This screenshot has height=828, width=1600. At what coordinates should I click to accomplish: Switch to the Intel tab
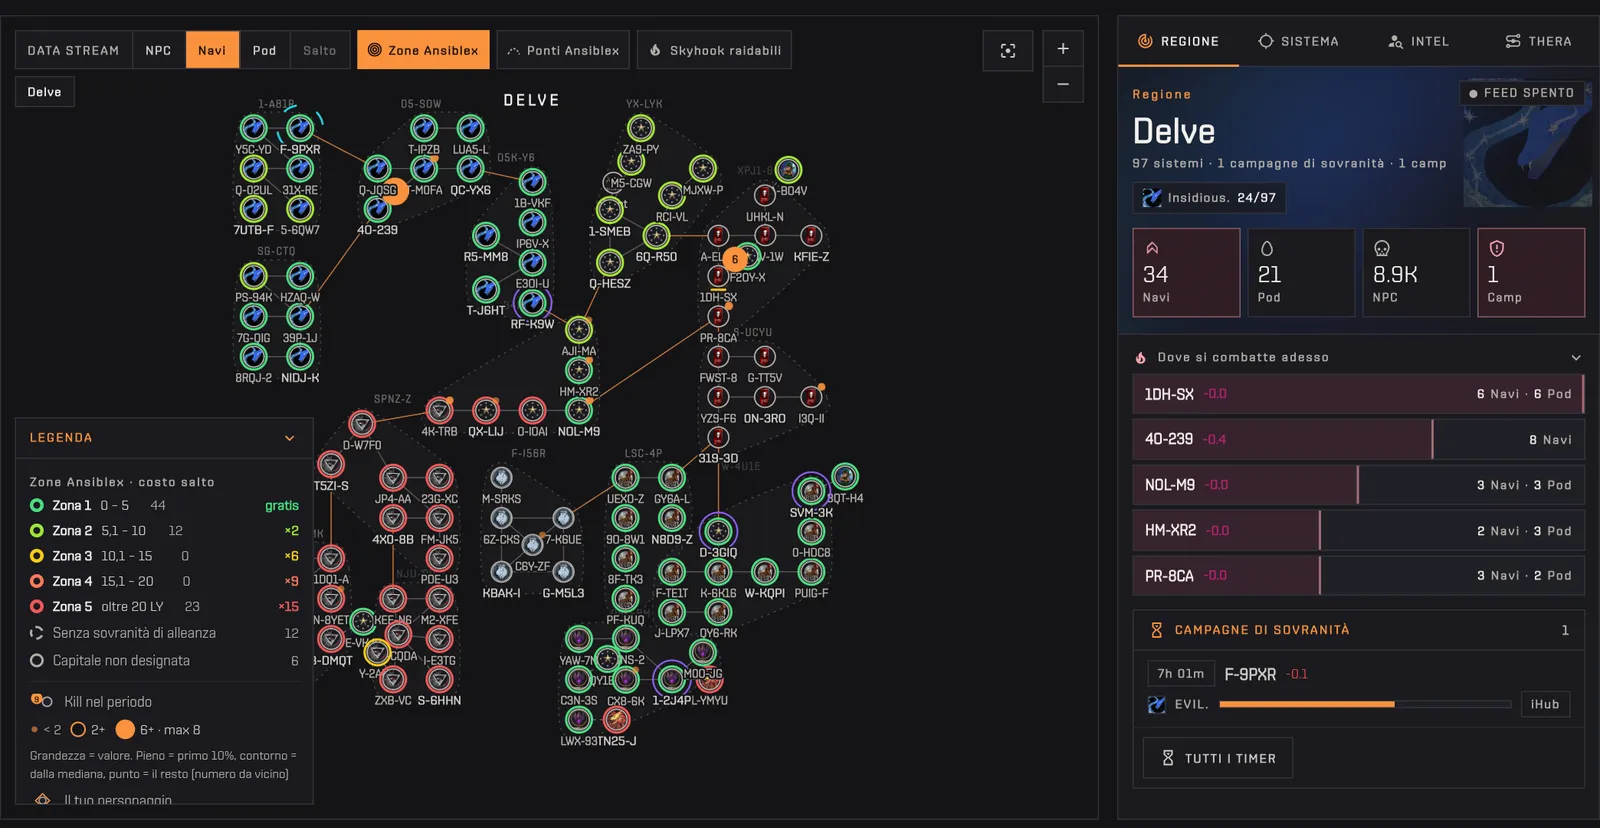point(1418,41)
